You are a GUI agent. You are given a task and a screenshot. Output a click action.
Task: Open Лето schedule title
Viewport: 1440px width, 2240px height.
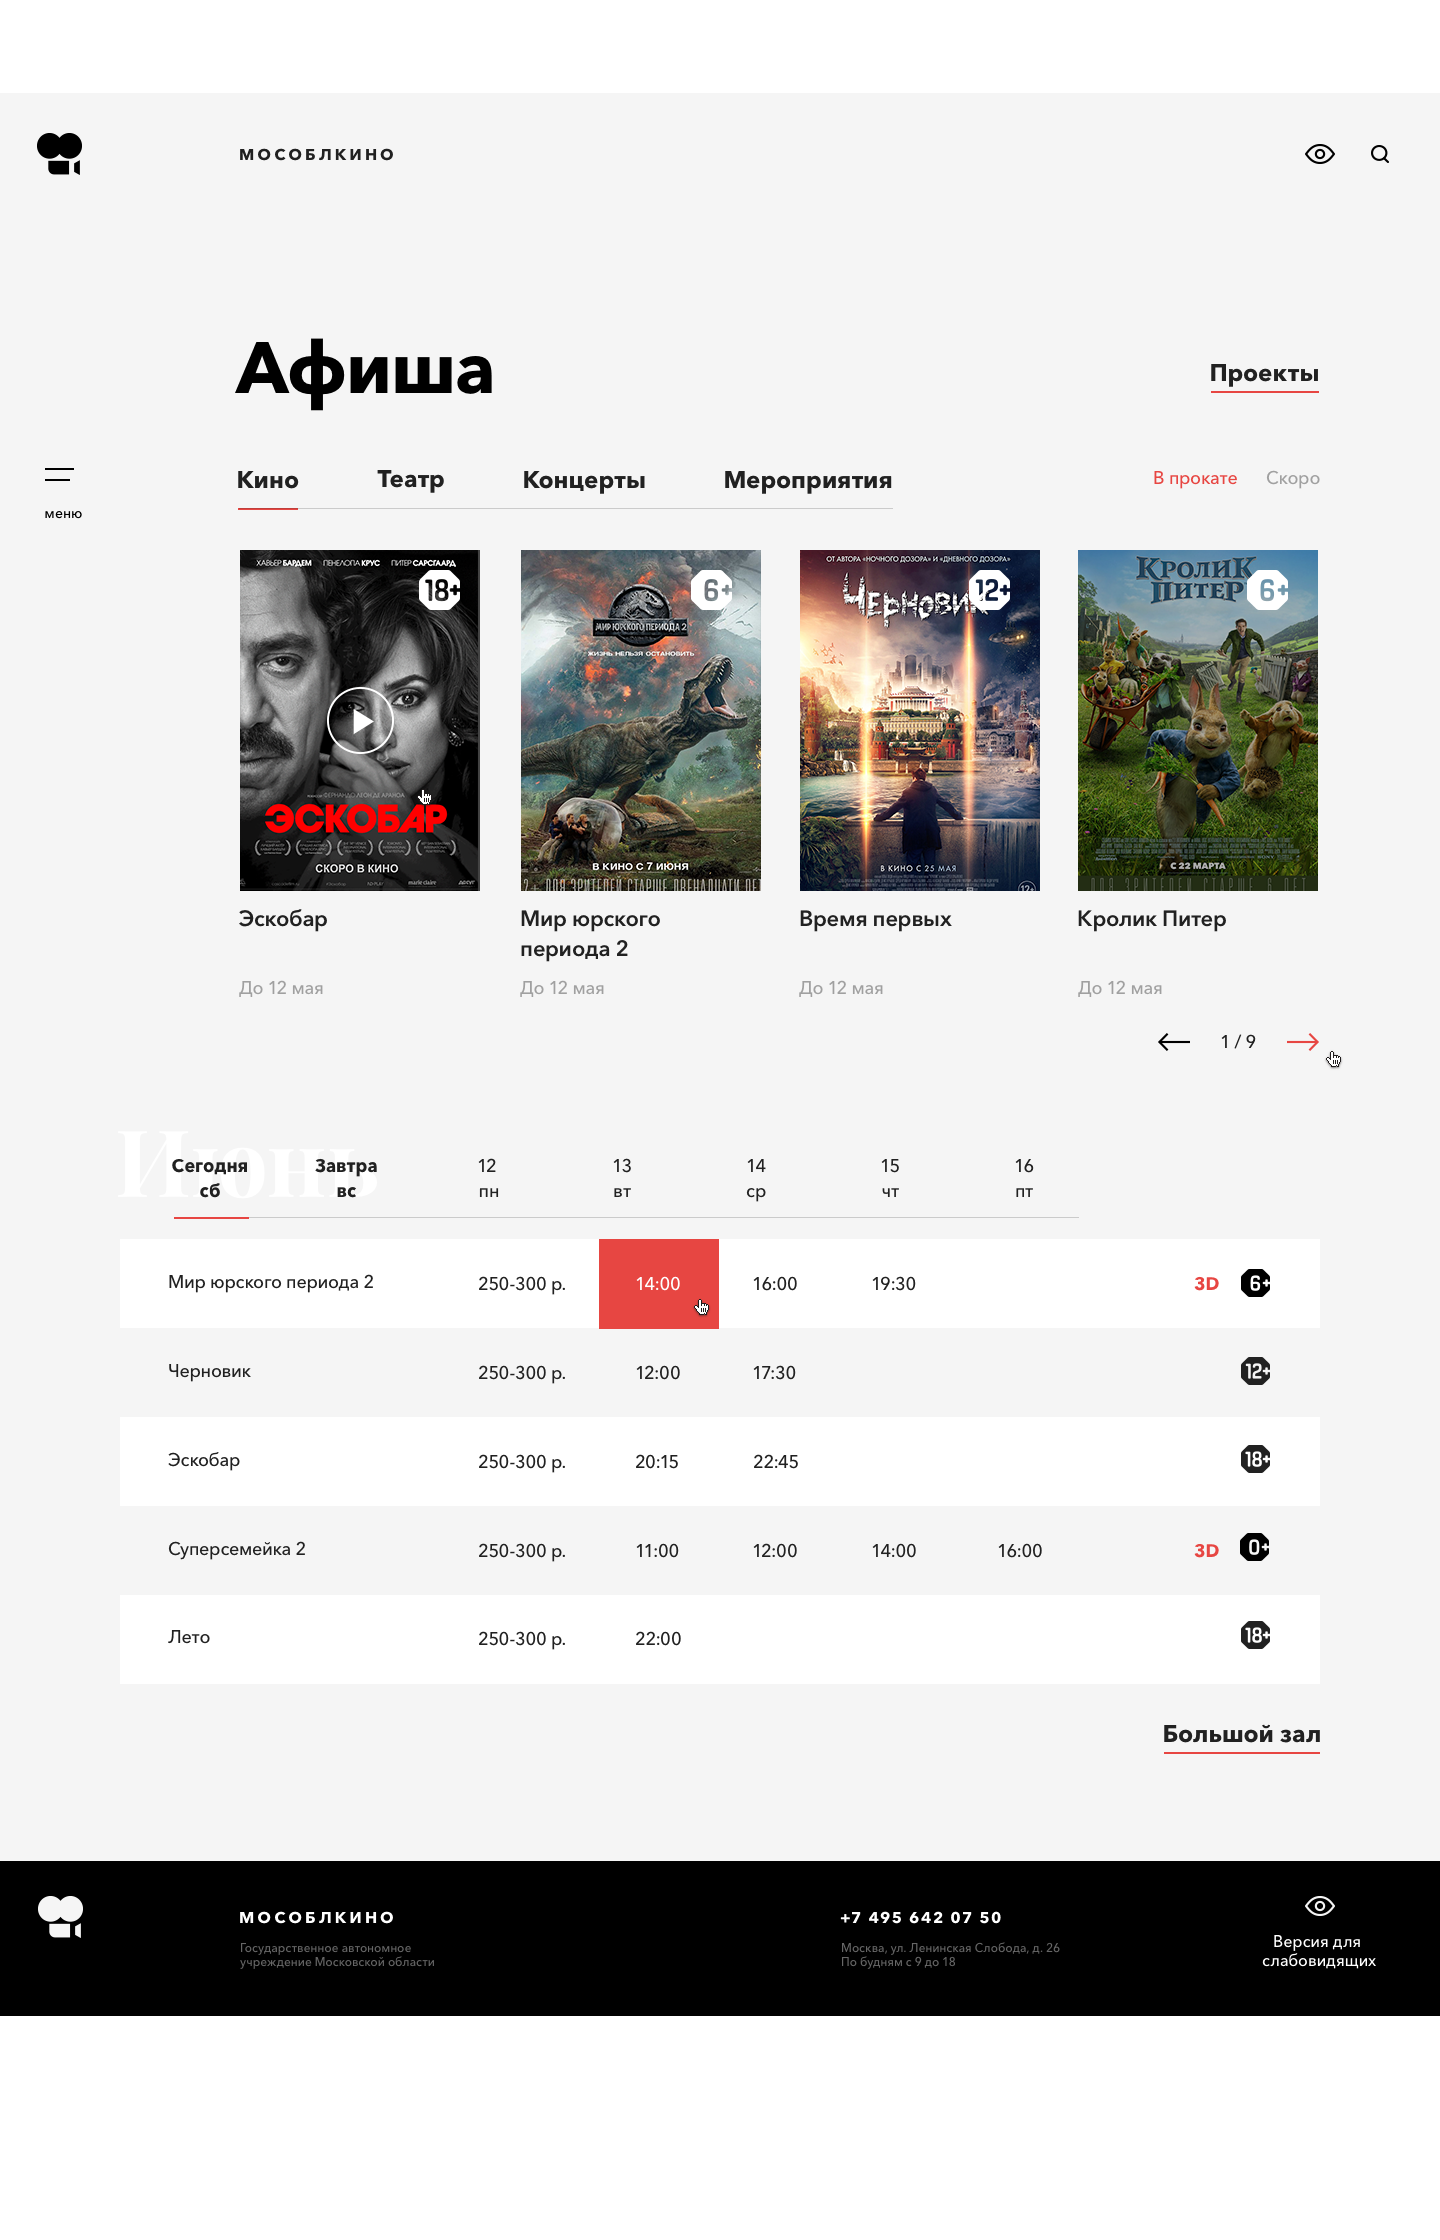(189, 1637)
